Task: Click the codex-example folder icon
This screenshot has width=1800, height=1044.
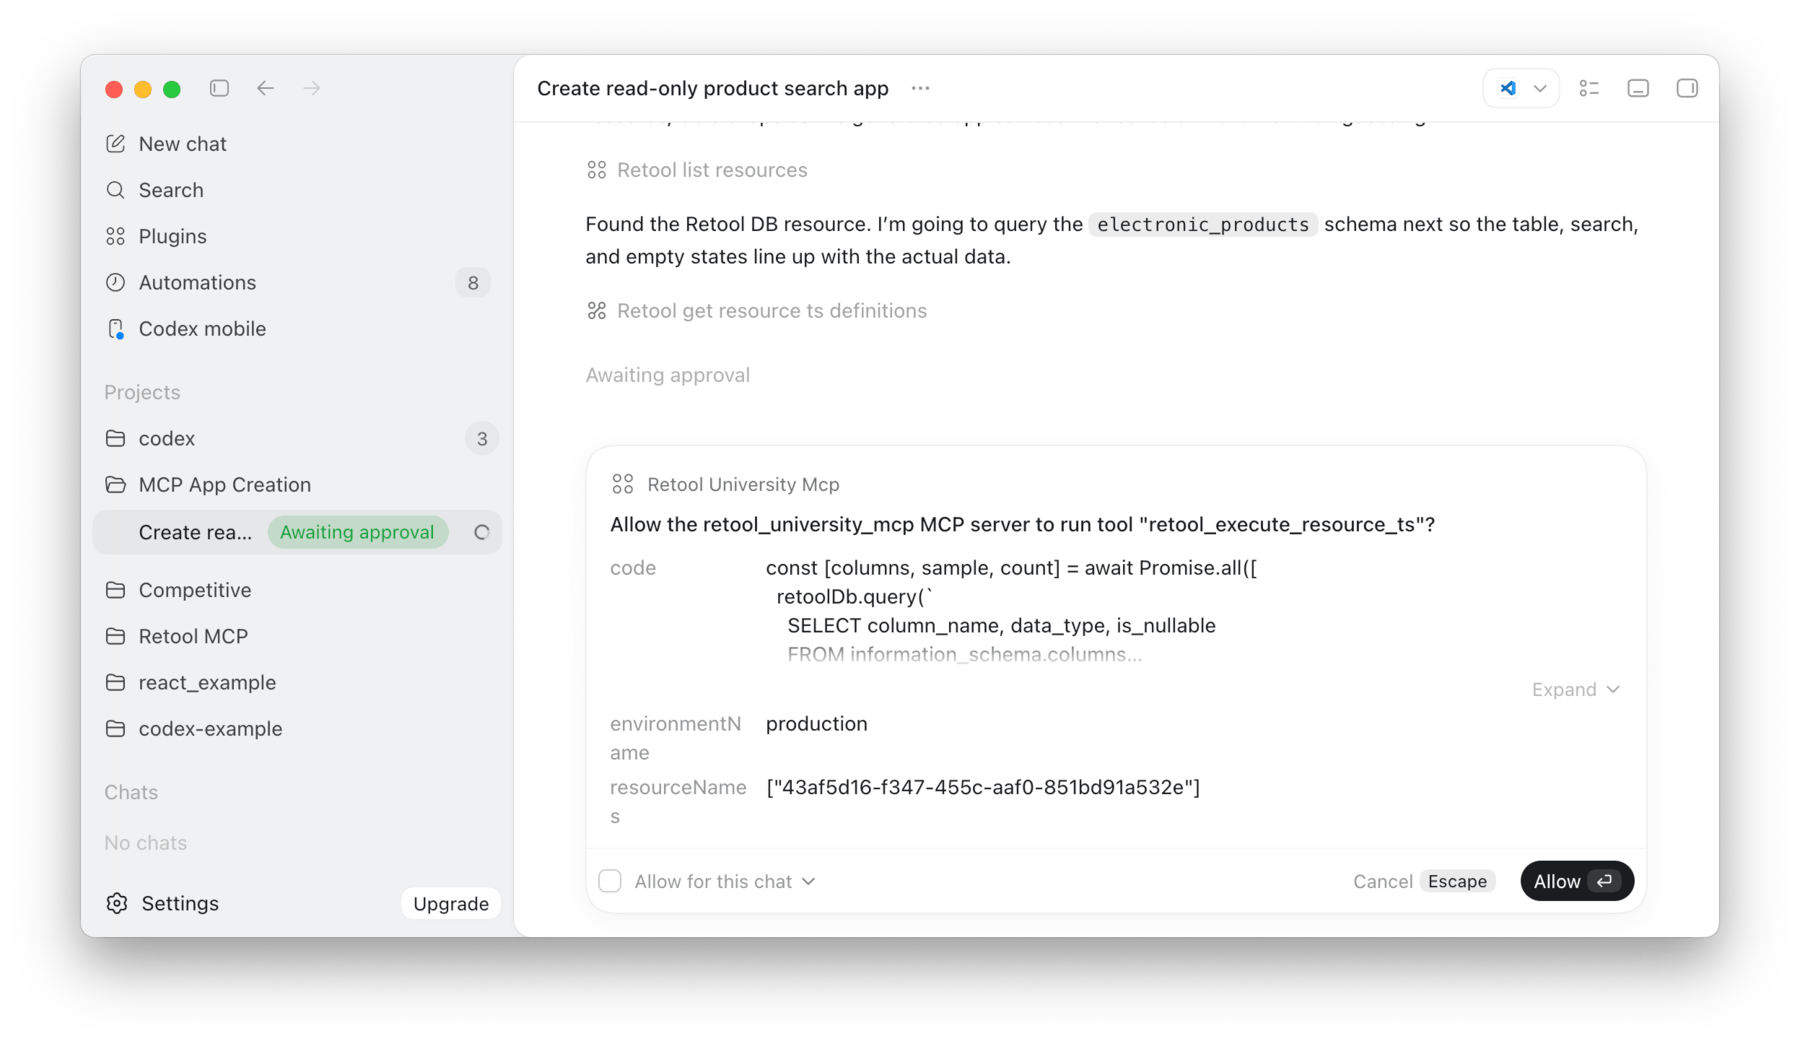Action: [116, 728]
